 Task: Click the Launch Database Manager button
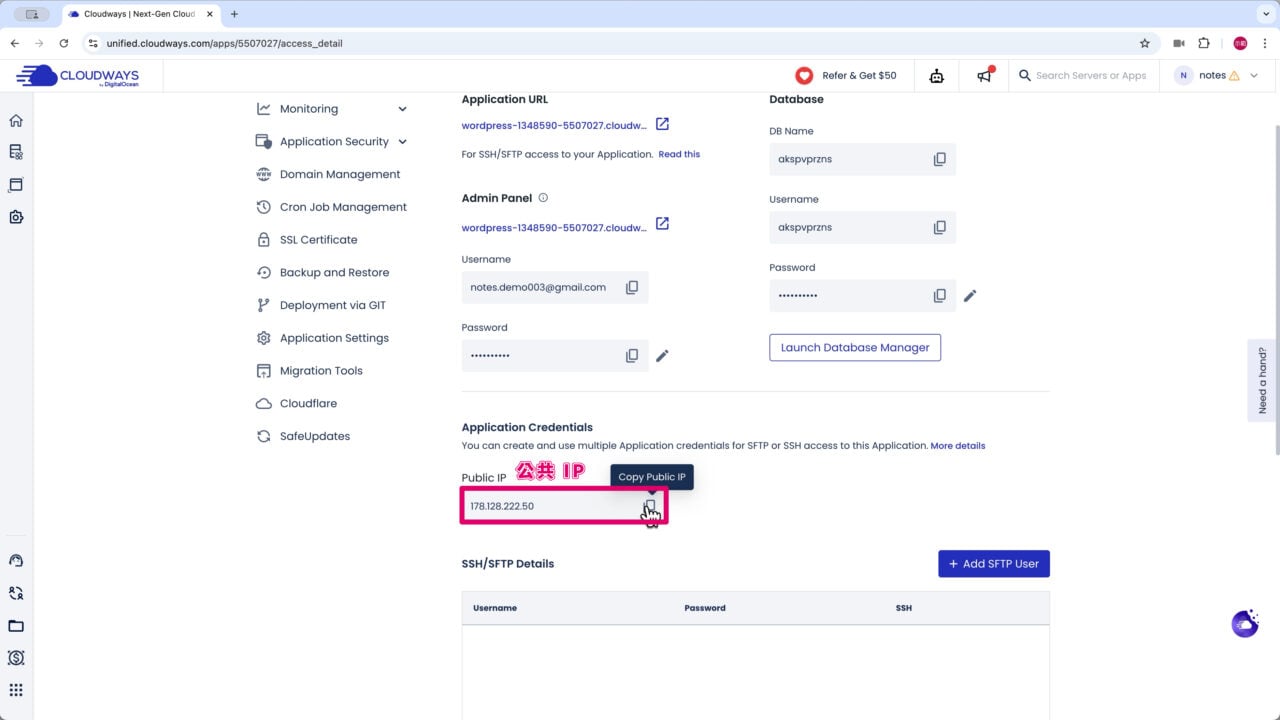tap(854, 347)
